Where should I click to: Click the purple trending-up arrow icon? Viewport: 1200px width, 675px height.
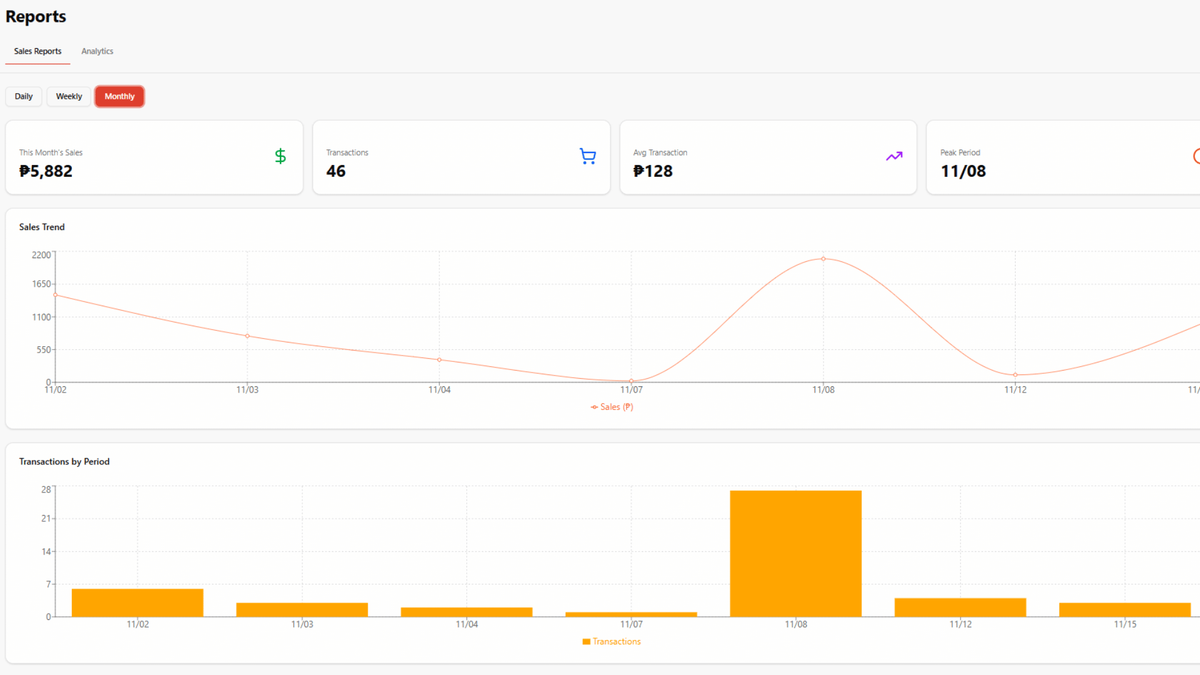[x=894, y=156]
